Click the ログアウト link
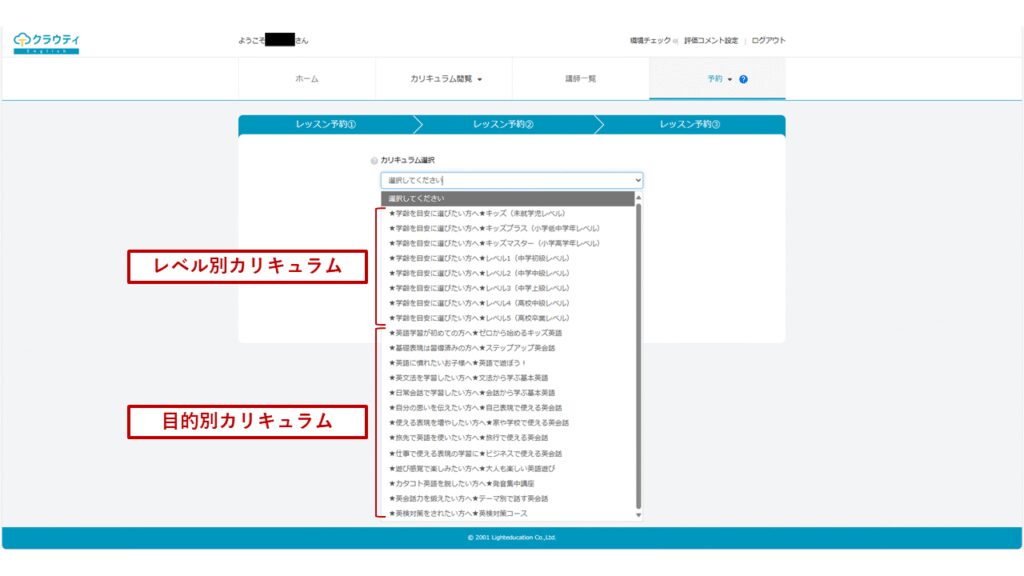The height and width of the screenshot is (576, 1024). click(x=768, y=41)
